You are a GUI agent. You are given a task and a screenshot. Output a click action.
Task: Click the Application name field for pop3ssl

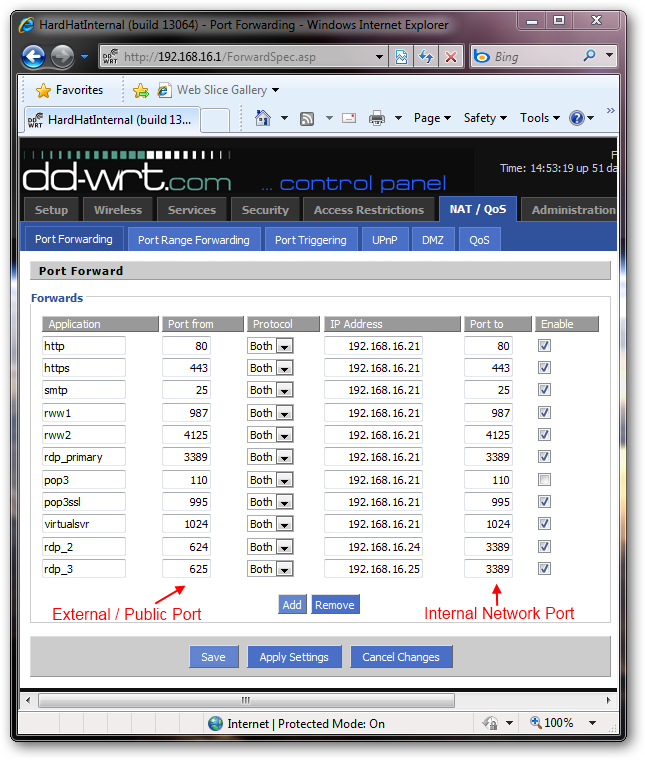(x=84, y=502)
